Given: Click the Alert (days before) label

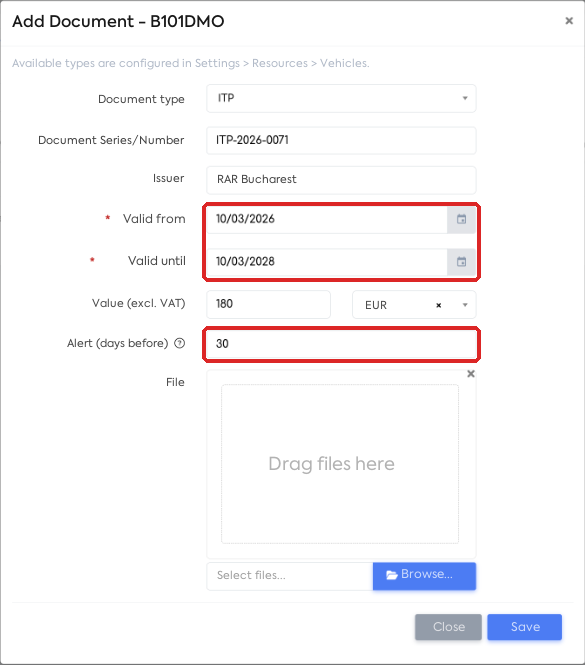Looking at the screenshot, I should pos(118,343).
